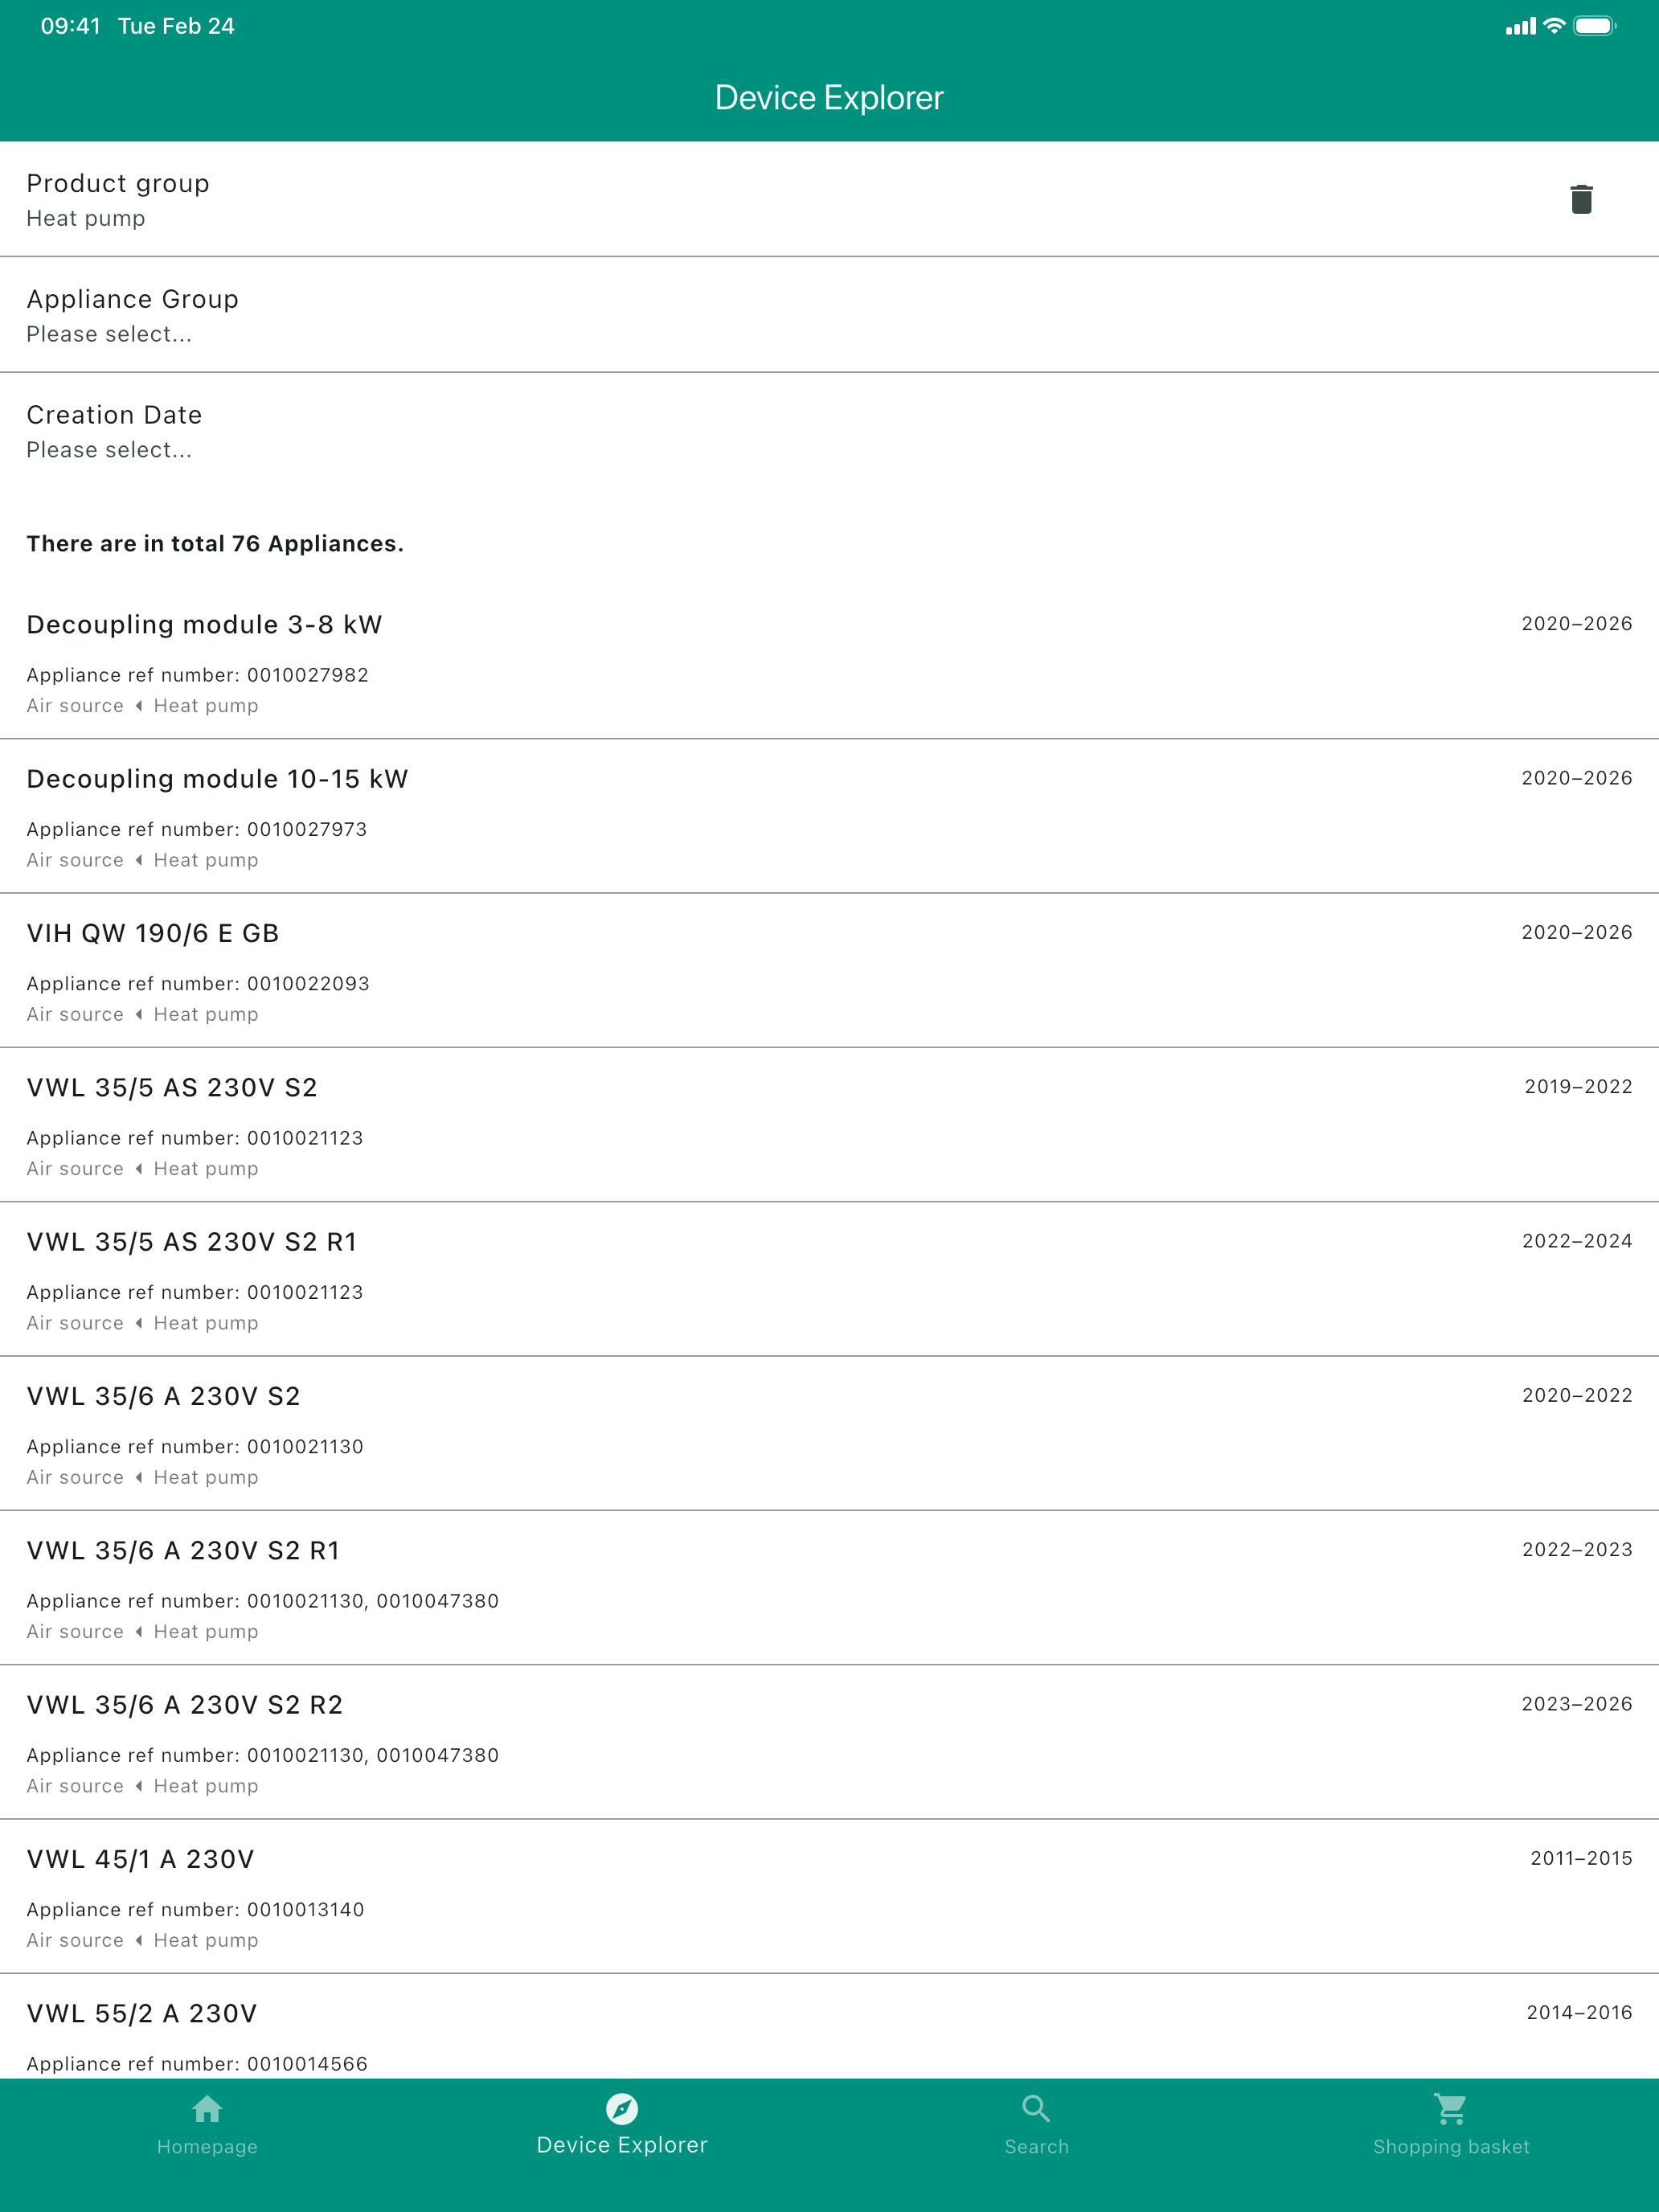Open Decoupling module 10-15 kW appliance
Viewport: 1659px width, 2212px height.
pos(829,816)
